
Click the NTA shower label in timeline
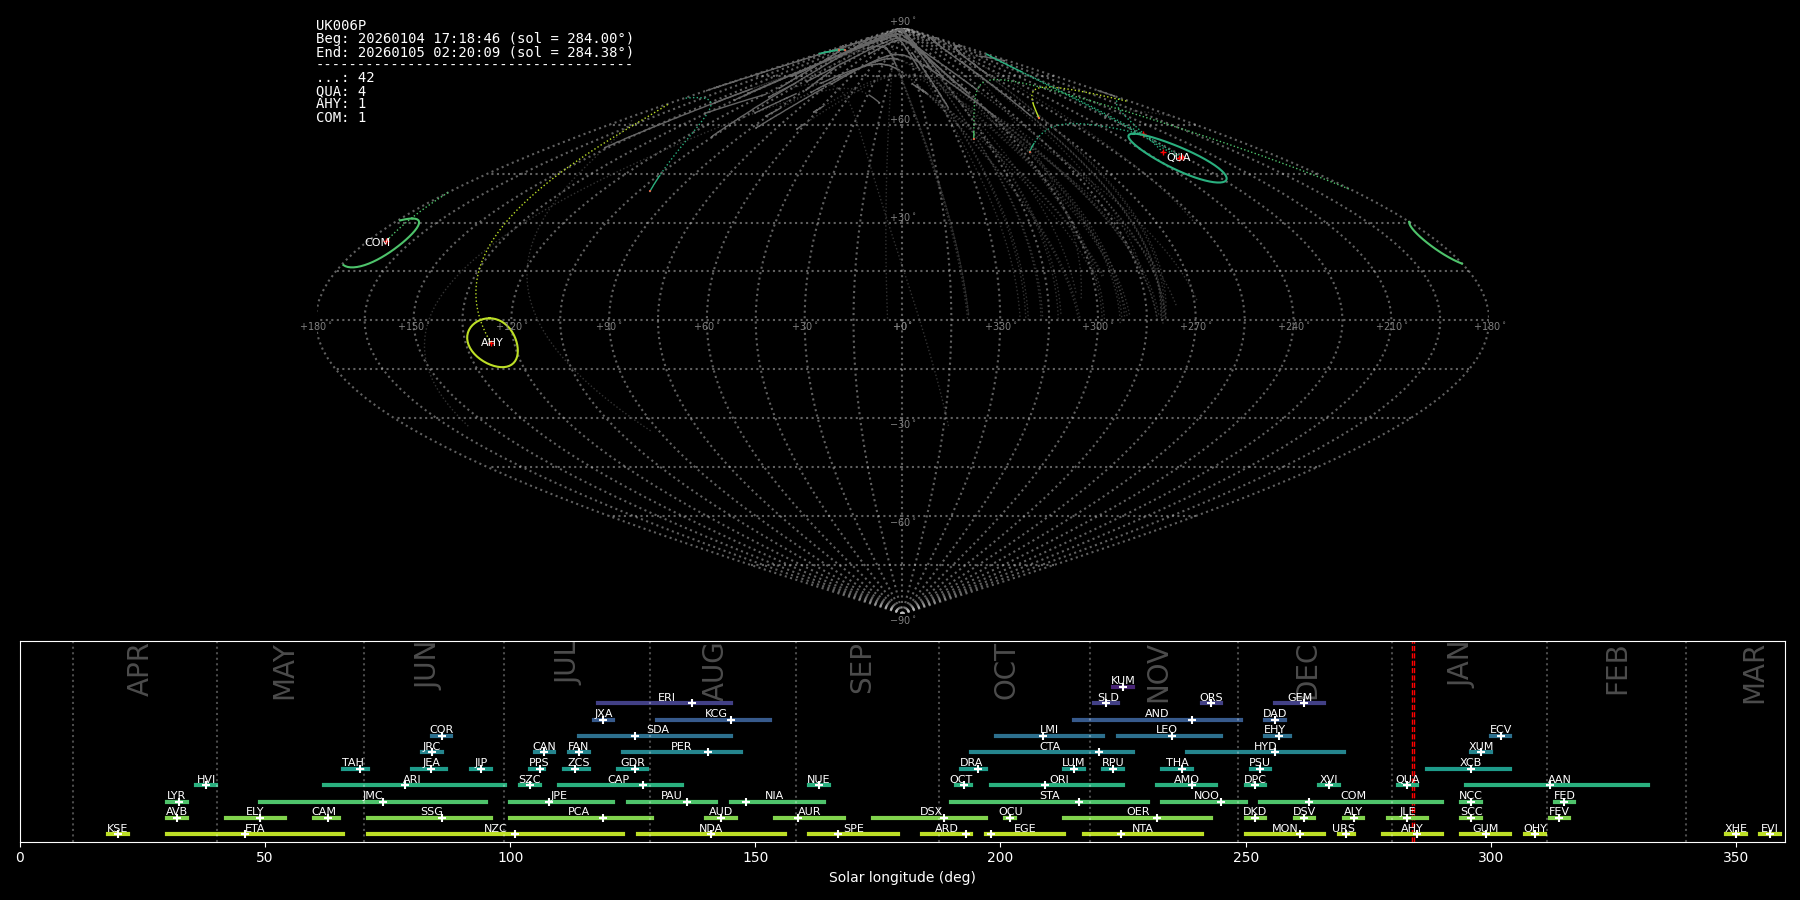coord(1142,829)
